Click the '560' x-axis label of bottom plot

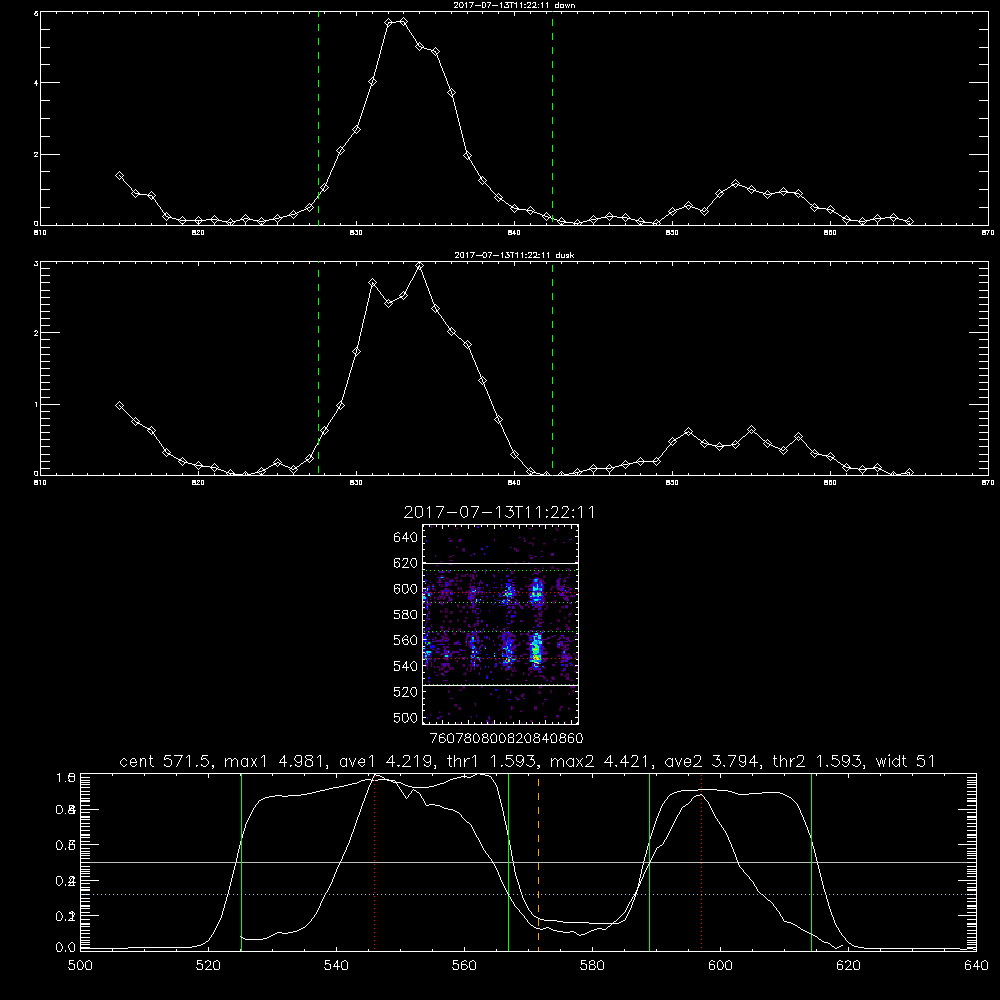(x=464, y=966)
